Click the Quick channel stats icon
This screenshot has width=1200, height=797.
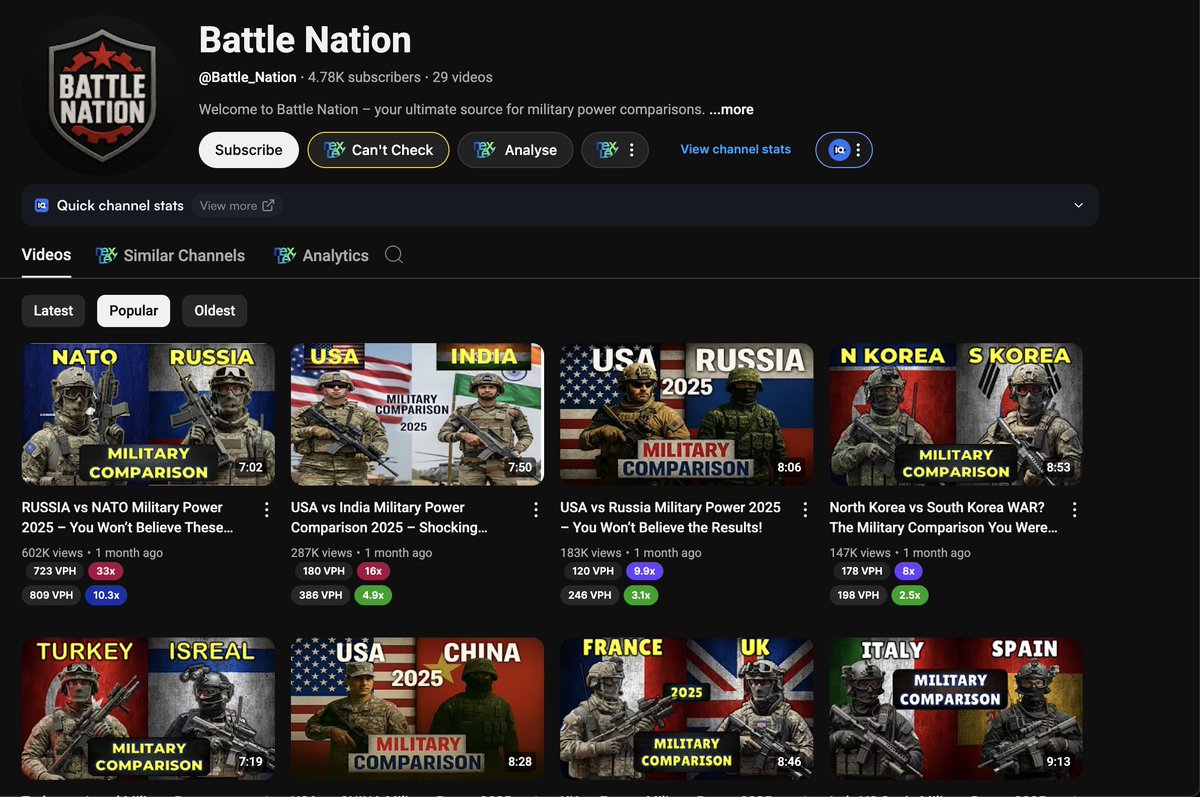point(41,205)
